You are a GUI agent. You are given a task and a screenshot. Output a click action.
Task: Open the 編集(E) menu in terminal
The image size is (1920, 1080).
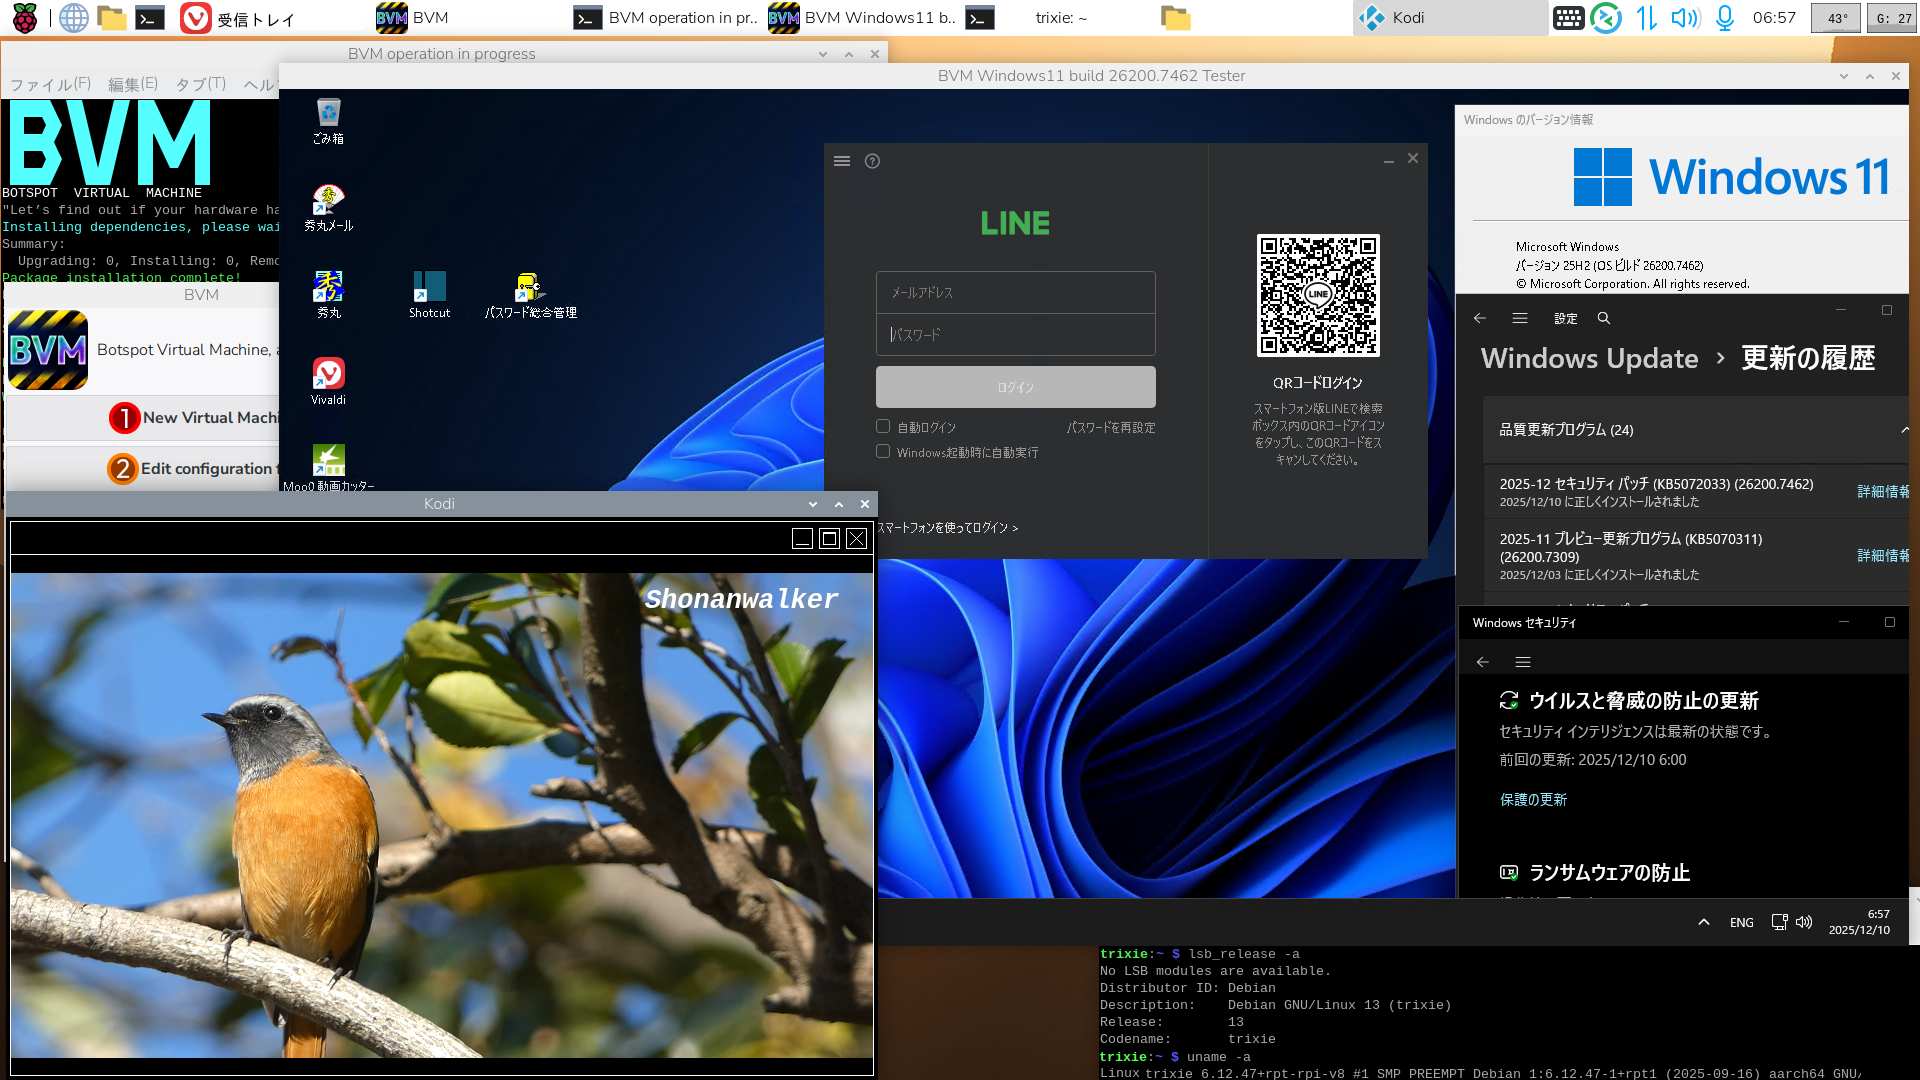coord(132,84)
